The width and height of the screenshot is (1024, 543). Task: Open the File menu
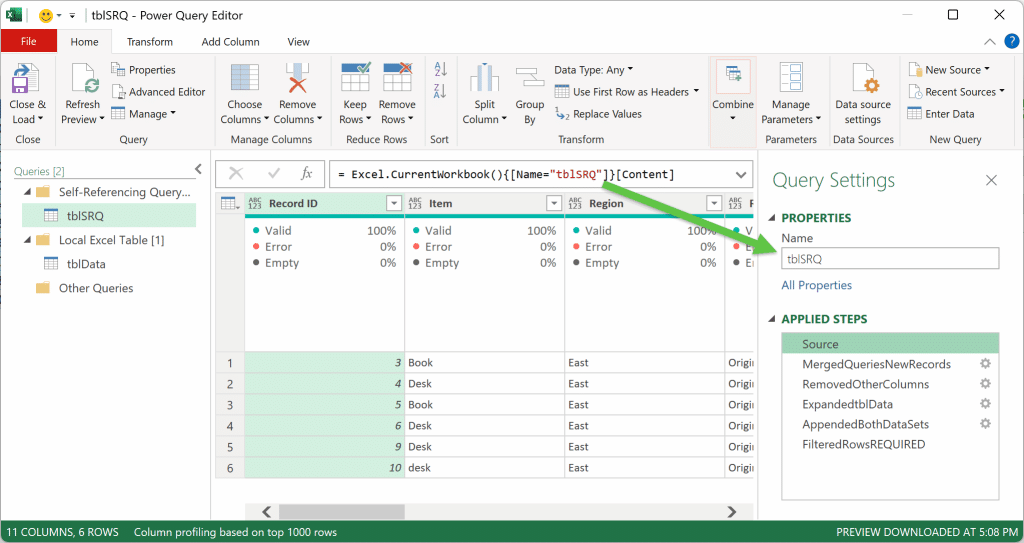click(x=29, y=42)
